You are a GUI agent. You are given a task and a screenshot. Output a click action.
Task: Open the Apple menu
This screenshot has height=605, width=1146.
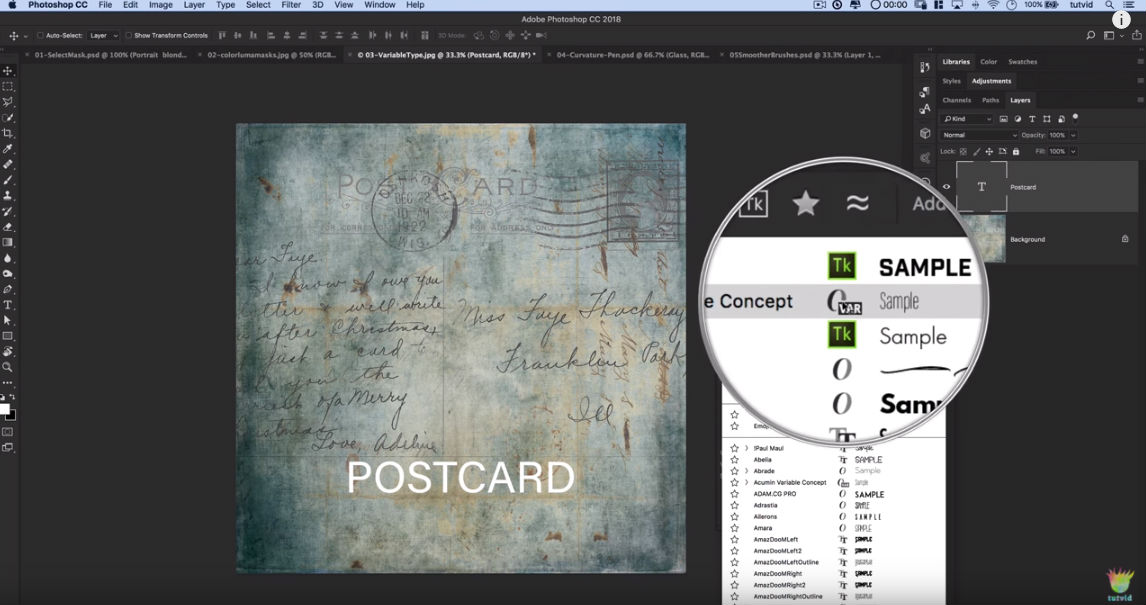(x=12, y=5)
